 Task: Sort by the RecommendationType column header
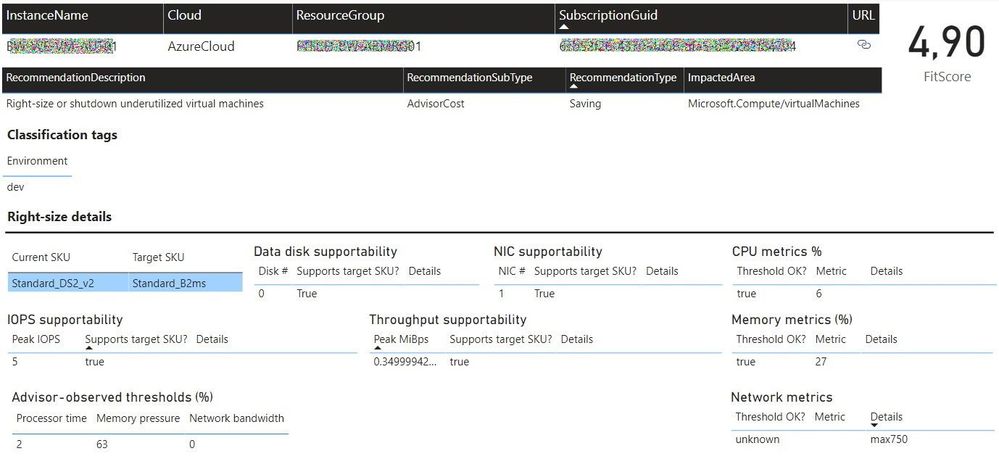(622, 78)
